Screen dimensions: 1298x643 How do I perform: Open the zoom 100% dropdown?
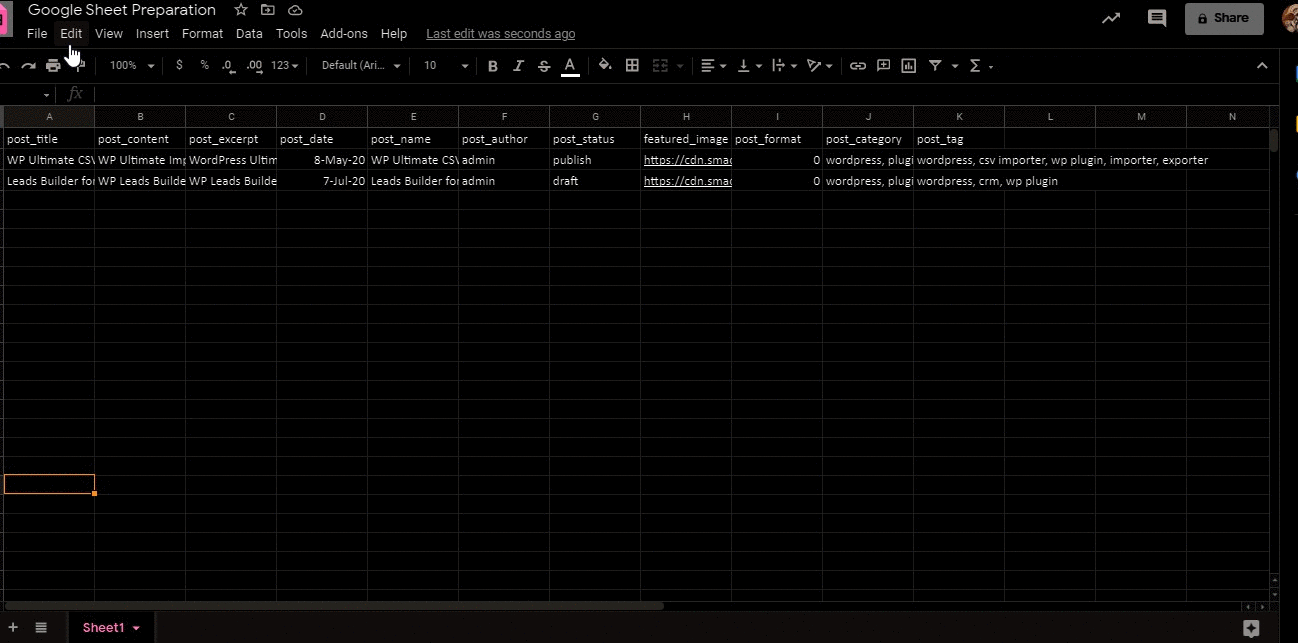[x=132, y=65]
